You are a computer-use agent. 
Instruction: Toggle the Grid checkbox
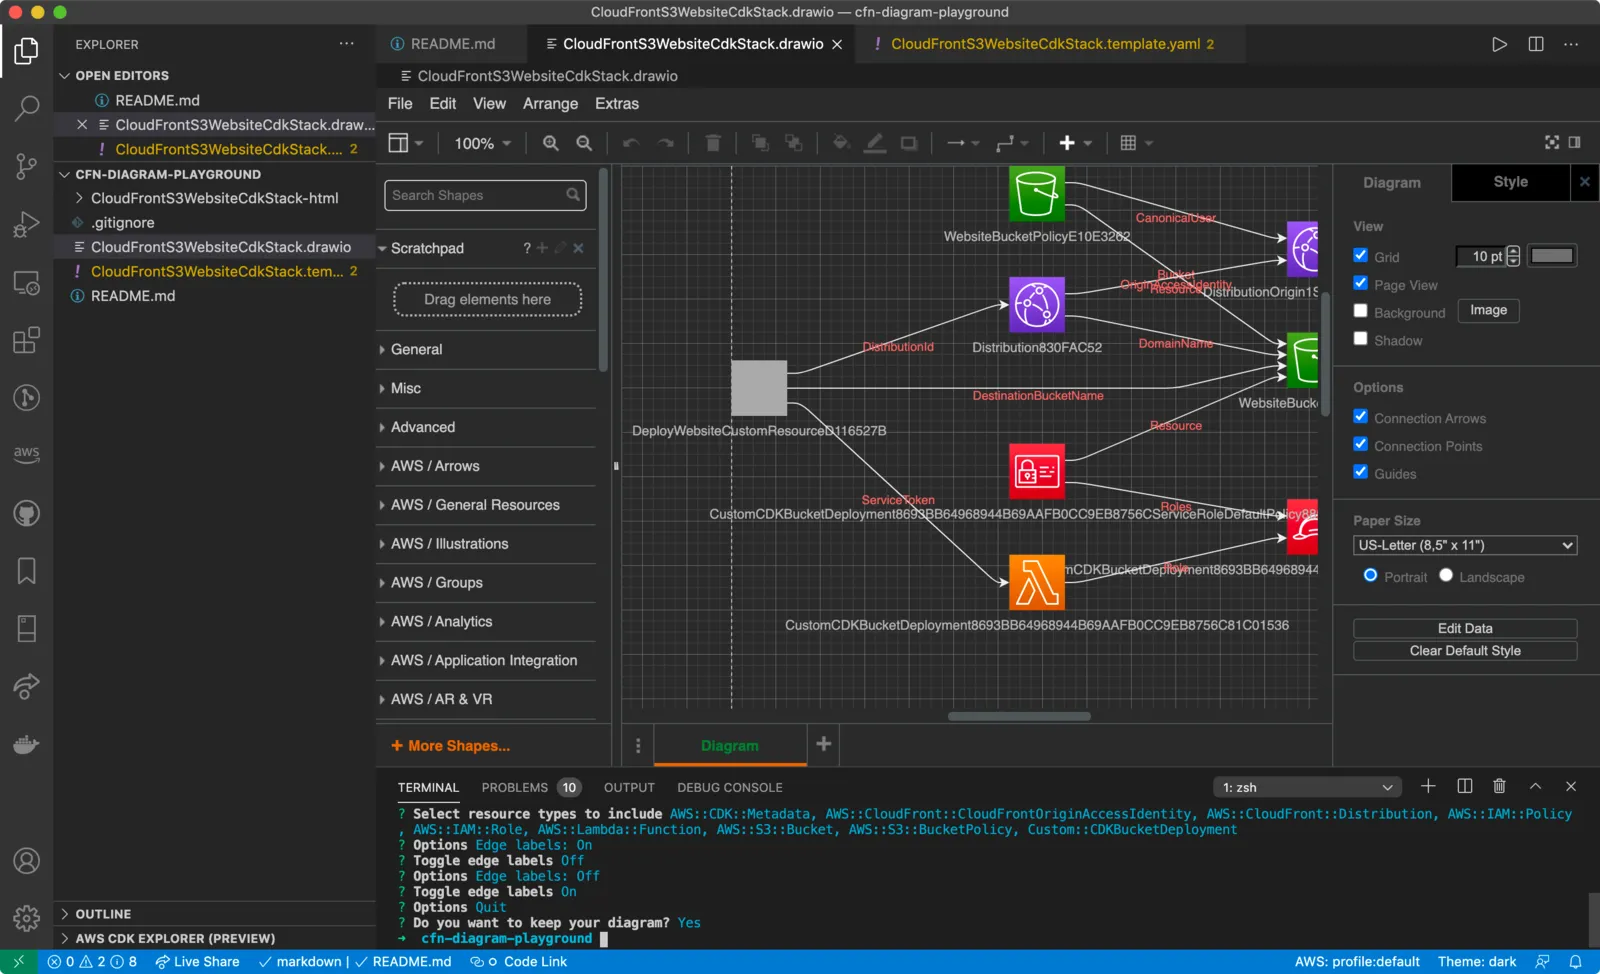tap(1360, 256)
